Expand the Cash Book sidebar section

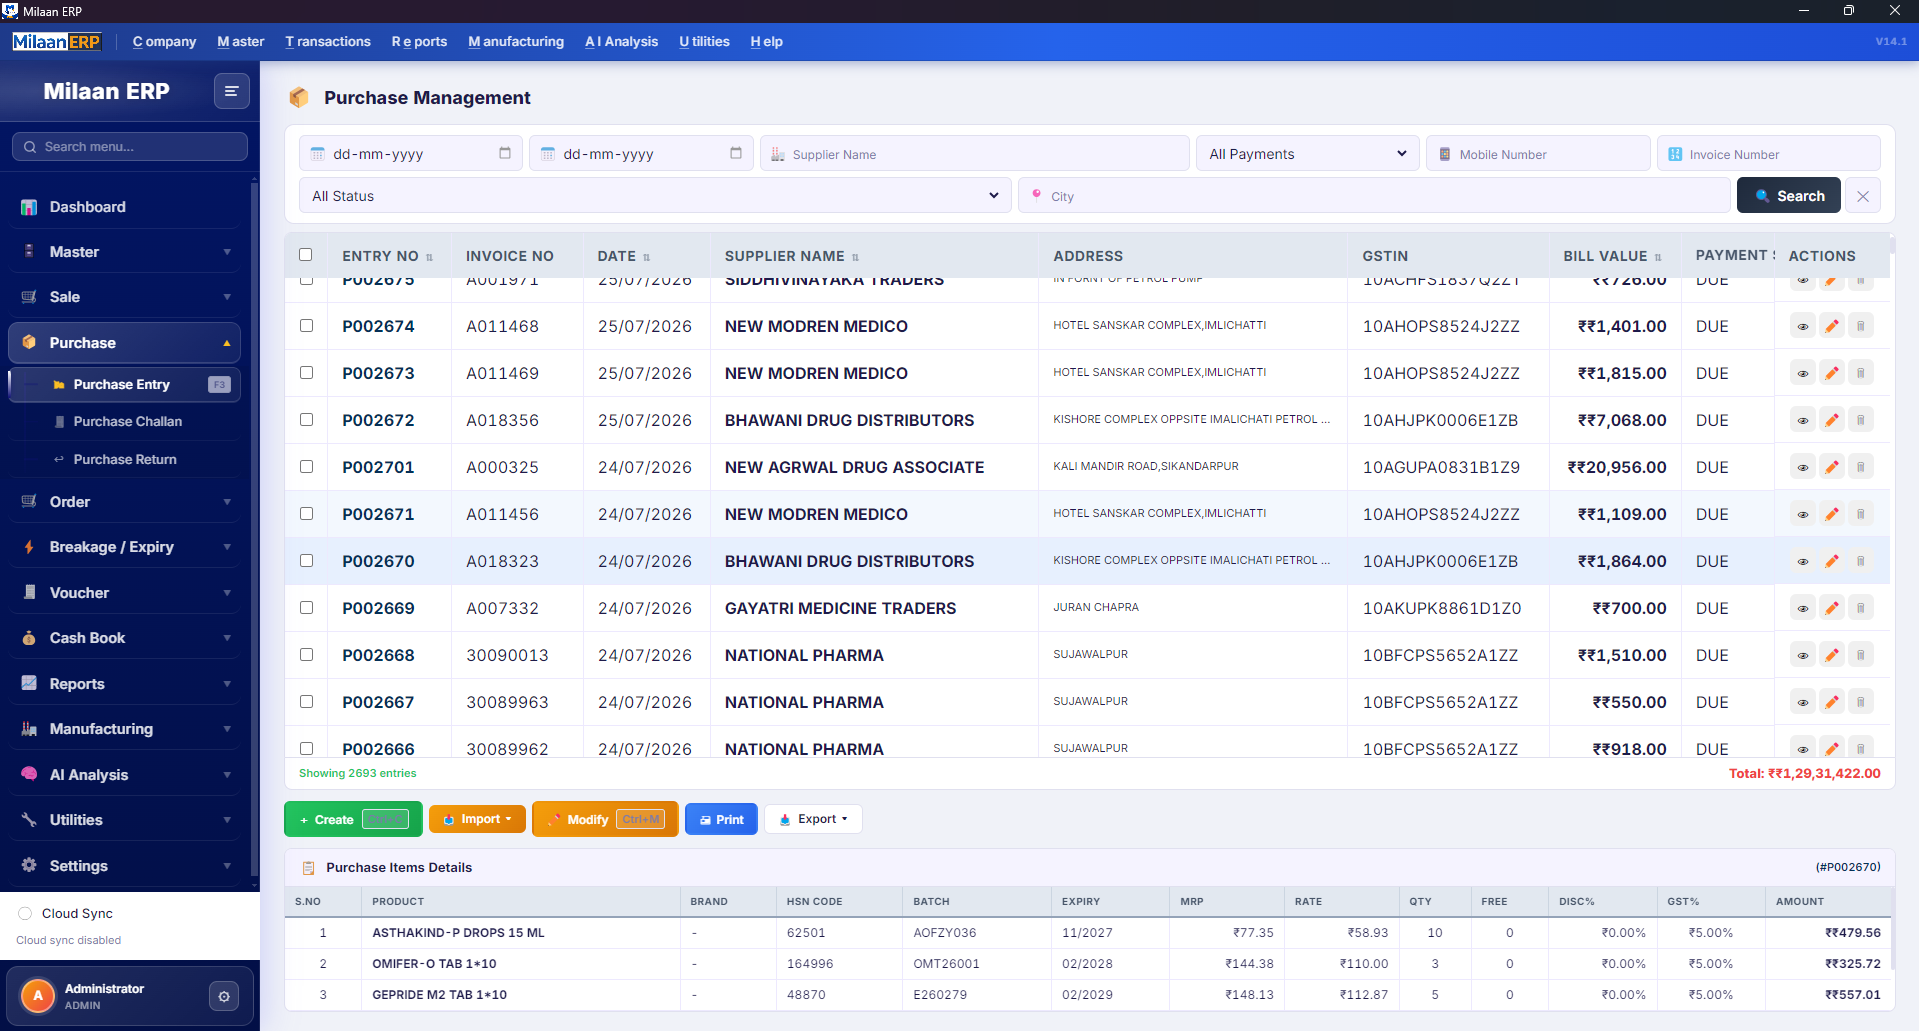pyautogui.click(x=125, y=638)
